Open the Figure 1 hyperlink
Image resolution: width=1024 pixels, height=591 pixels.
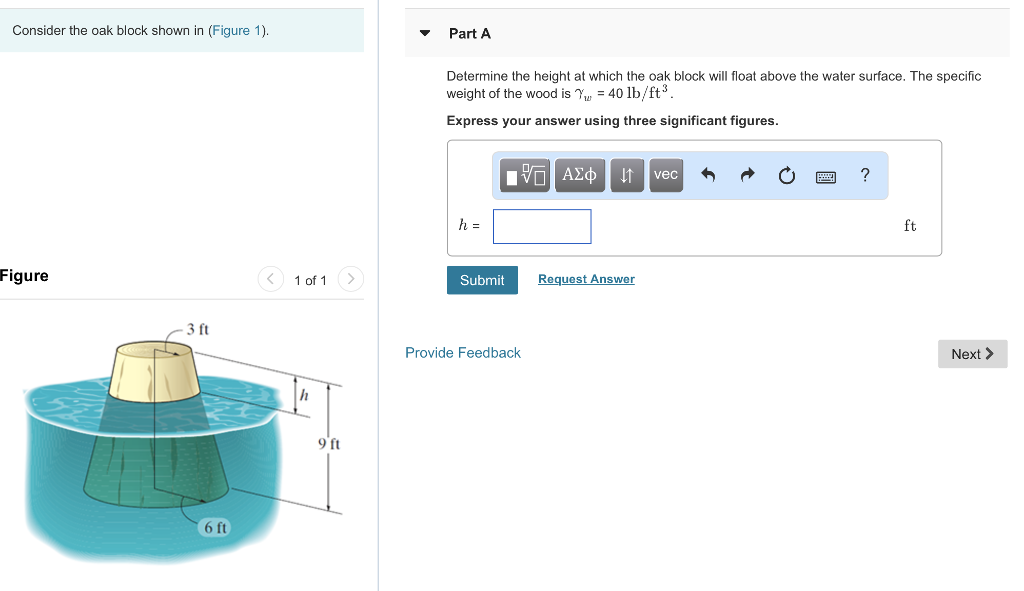point(235,30)
